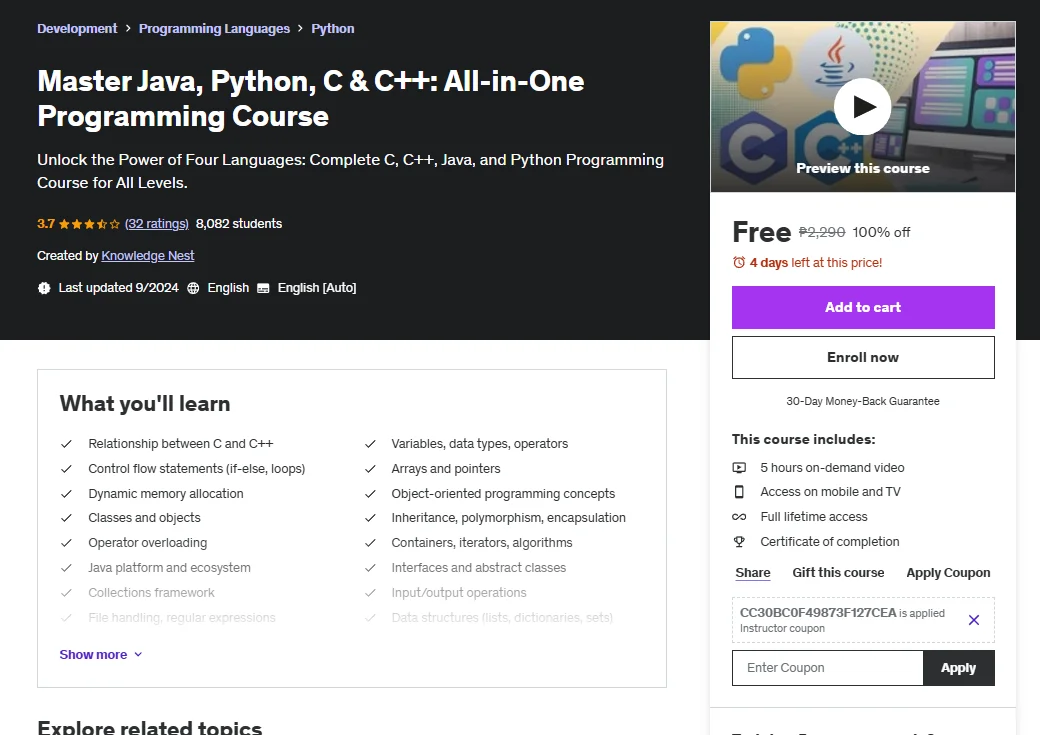Viewport: 1040px width, 735px height.
Task: Click the Enroll now button
Action: pyautogui.click(x=863, y=358)
